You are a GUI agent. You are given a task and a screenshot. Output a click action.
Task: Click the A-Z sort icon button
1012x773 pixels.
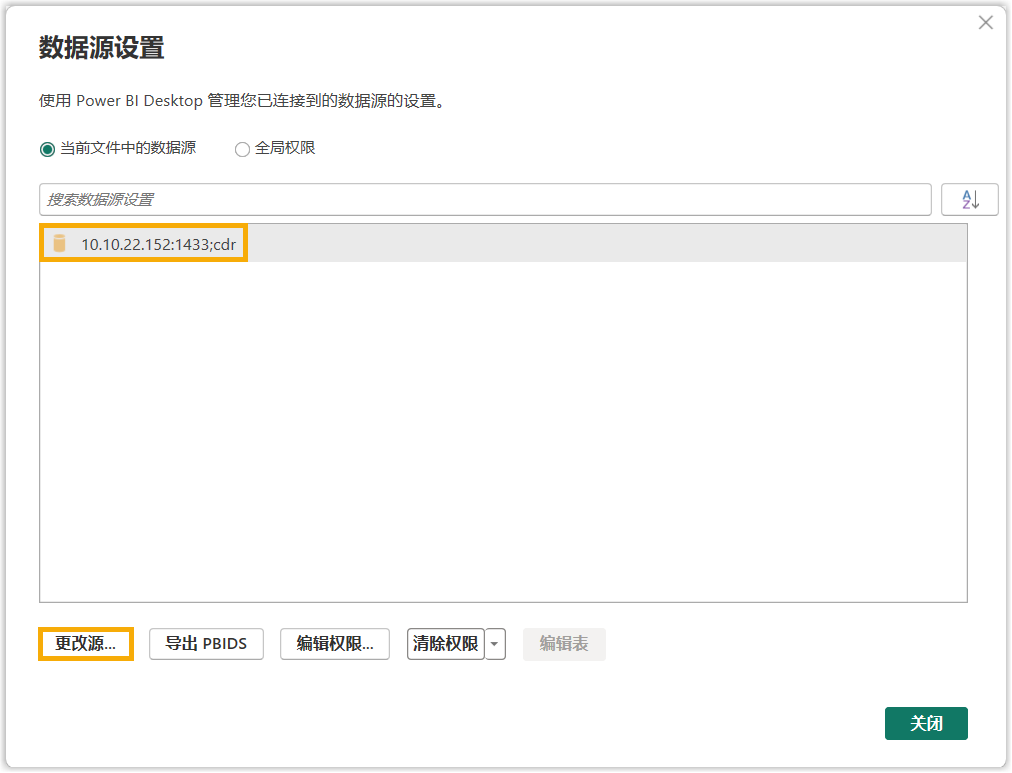click(969, 199)
